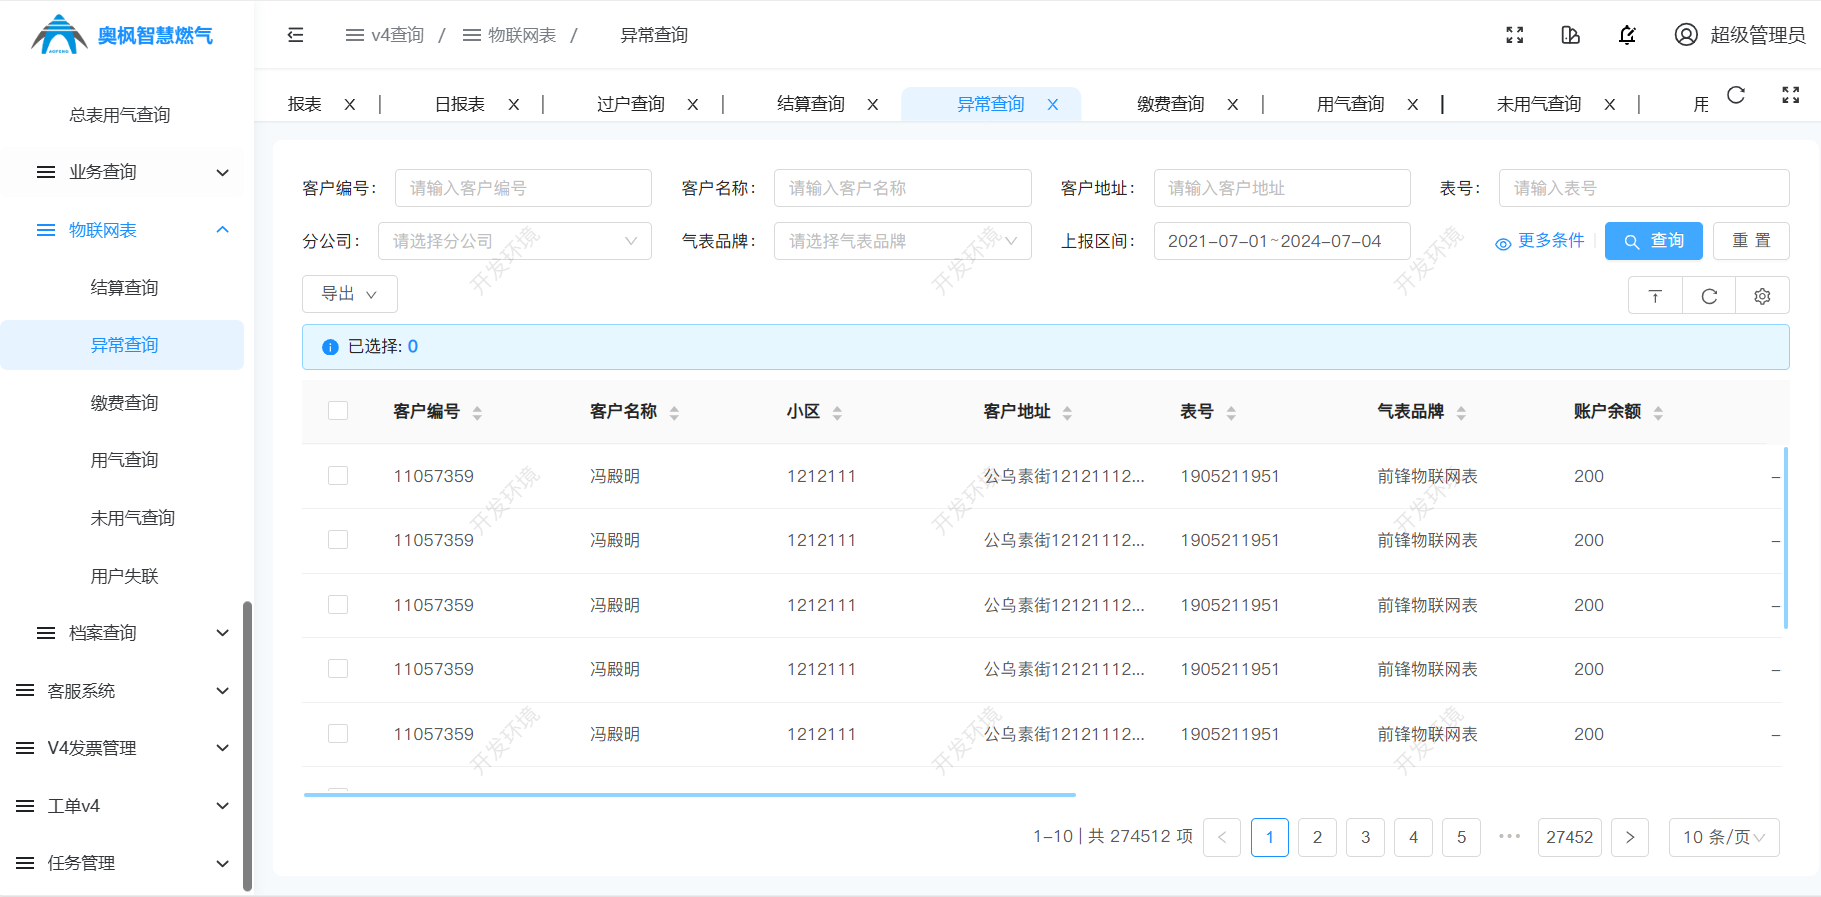Check the second row checkbox
The height and width of the screenshot is (897, 1821).
click(338, 540)
